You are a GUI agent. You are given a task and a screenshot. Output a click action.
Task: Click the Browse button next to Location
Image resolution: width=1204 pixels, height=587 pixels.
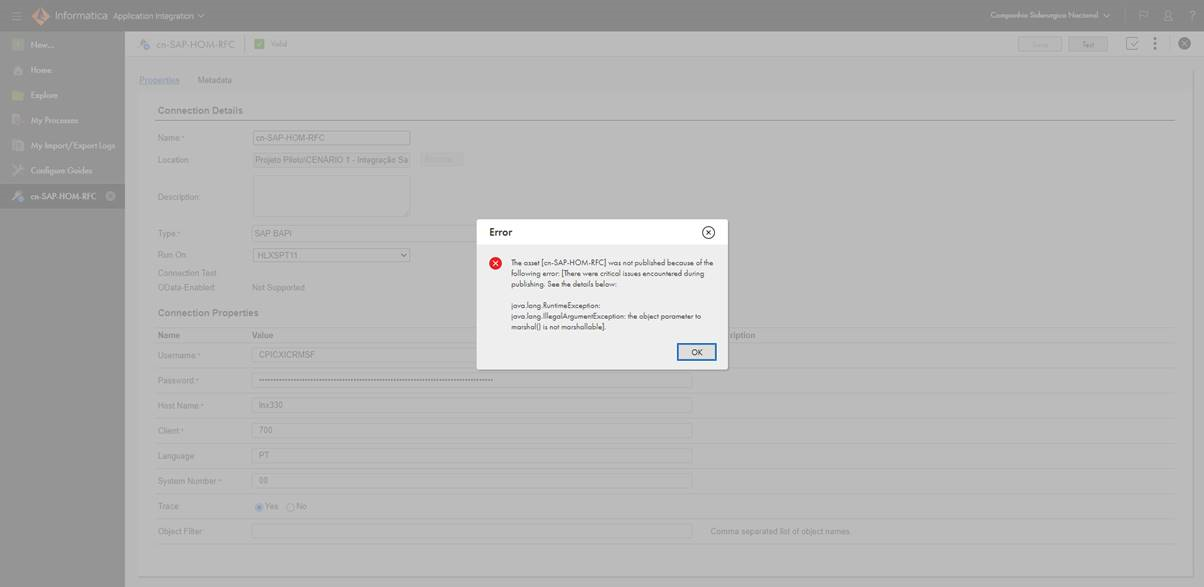click(x=441, y=160)
